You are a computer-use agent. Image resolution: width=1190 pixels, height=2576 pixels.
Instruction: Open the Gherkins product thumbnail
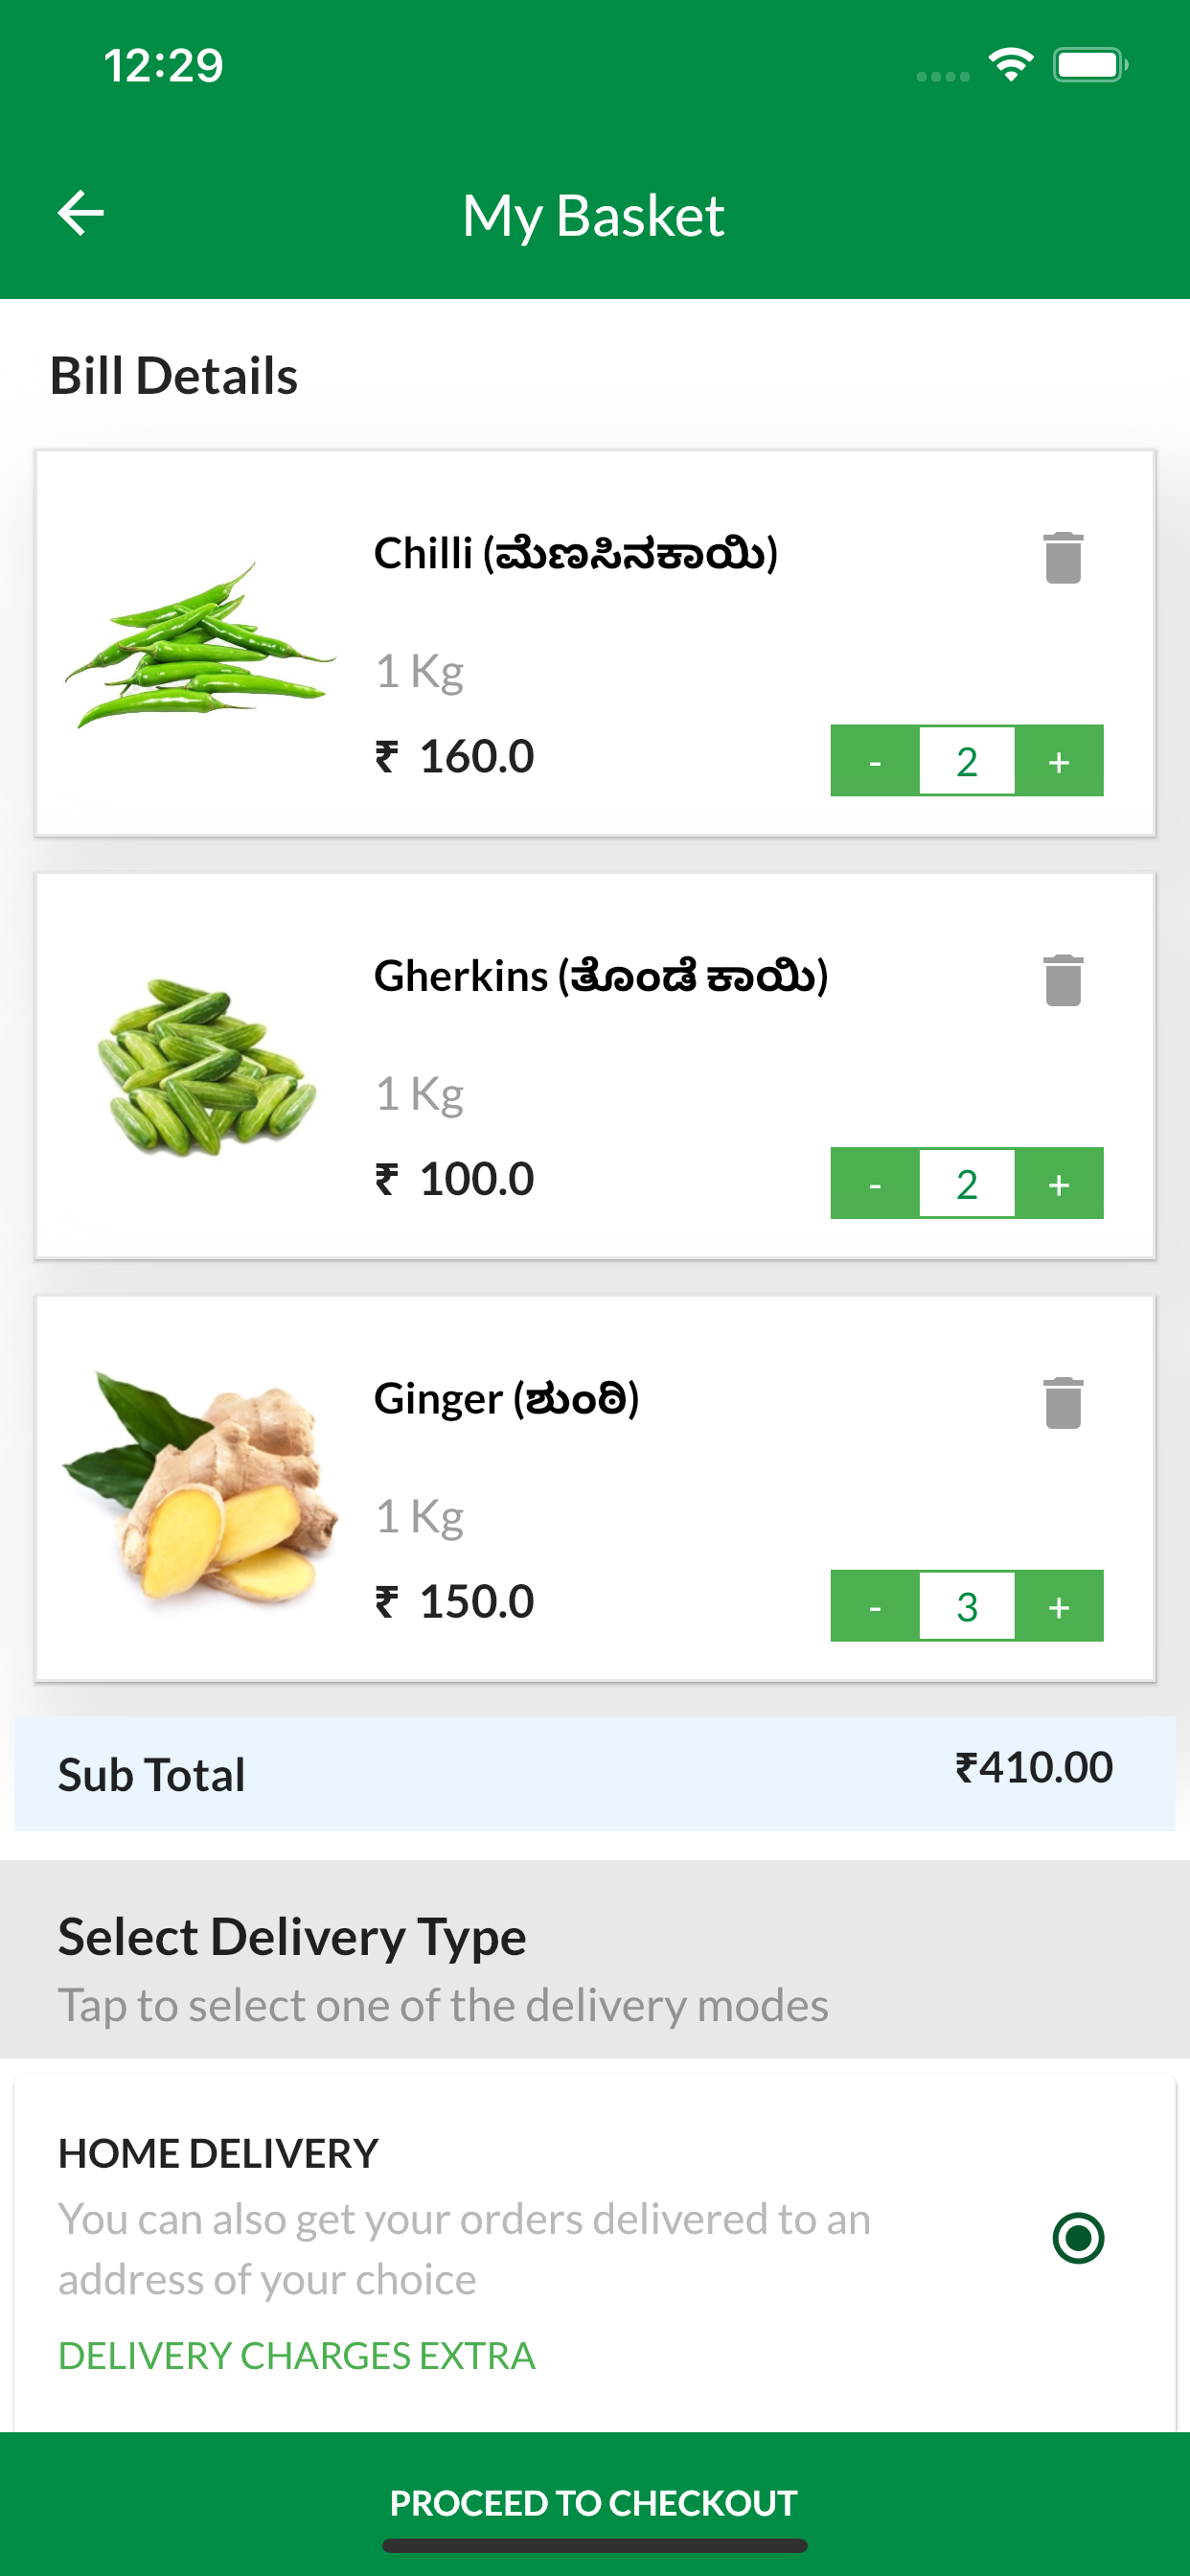pyautogui.click(x=207, y=1068)
